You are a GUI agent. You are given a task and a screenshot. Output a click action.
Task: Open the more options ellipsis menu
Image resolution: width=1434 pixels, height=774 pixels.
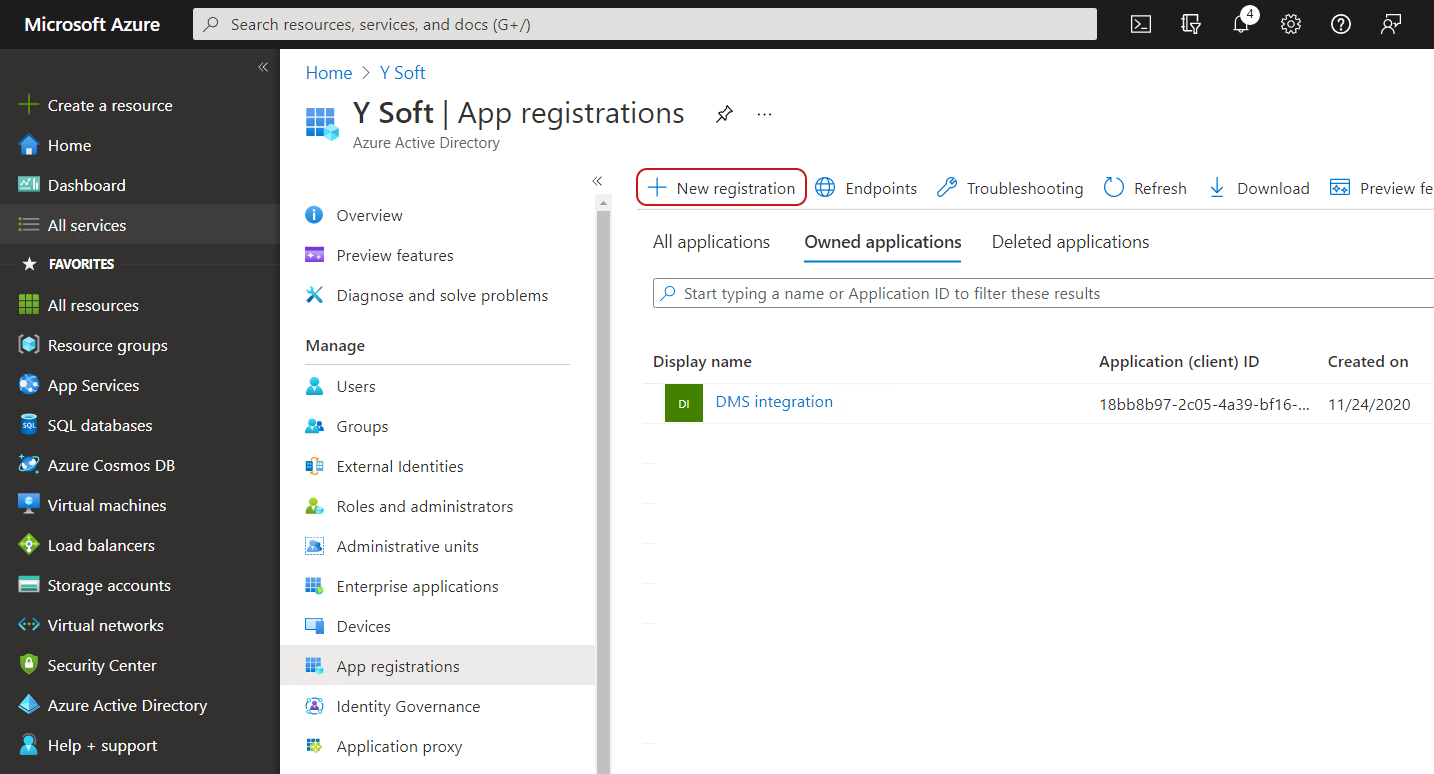point(764,114)
